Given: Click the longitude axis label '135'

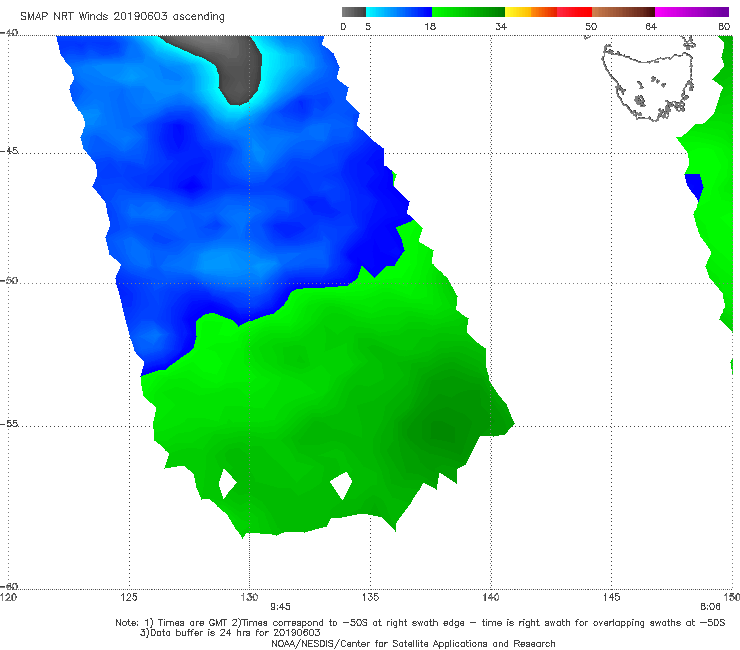Looking at the screenshot, I should 370,597.
